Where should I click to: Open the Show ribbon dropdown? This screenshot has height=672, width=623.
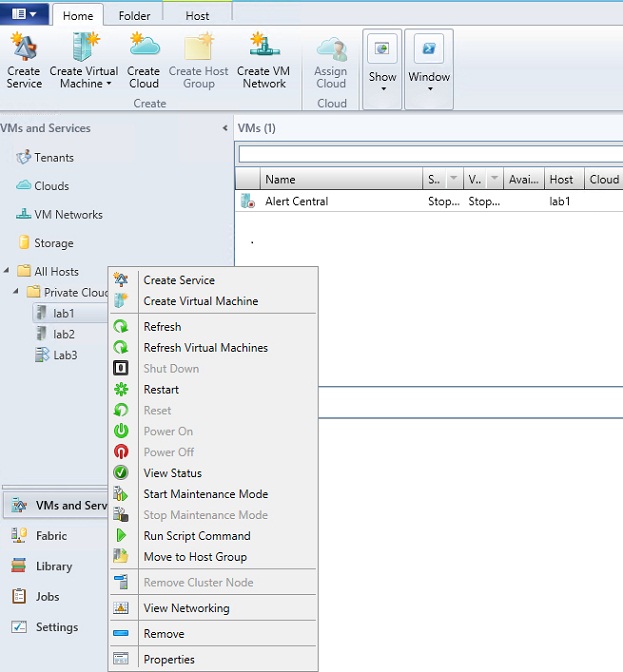pos(382,69)
